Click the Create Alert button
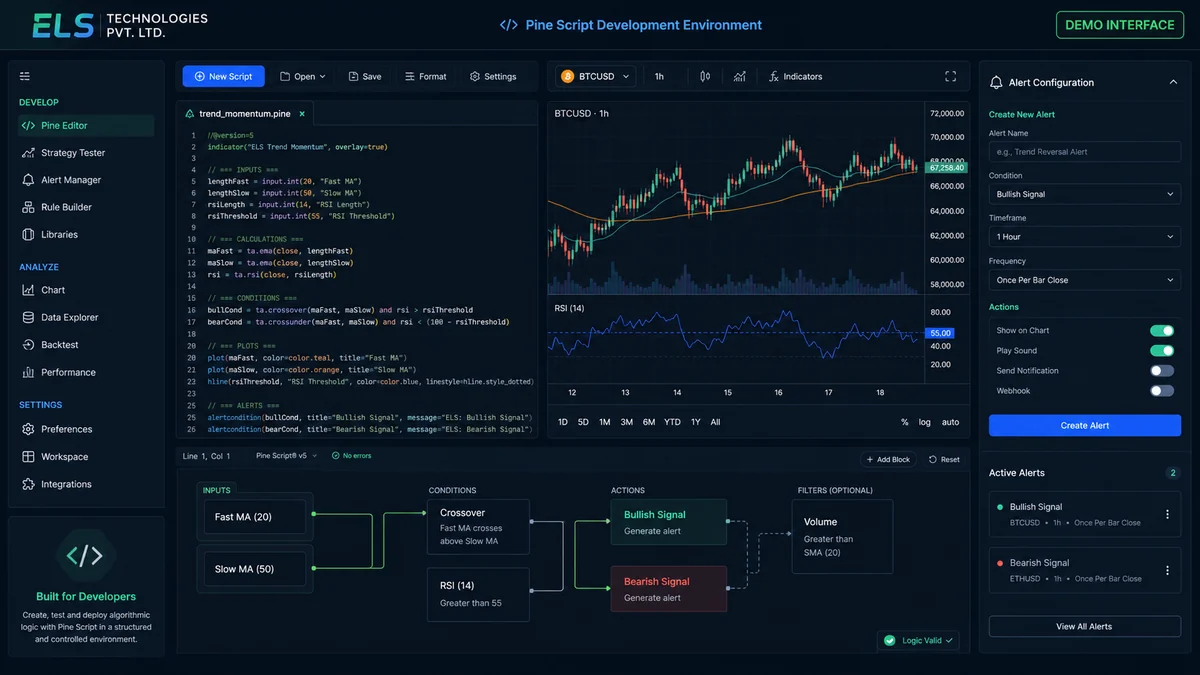The width and height of the screenshot is (1200, 675). click(x=1085, y=425)
